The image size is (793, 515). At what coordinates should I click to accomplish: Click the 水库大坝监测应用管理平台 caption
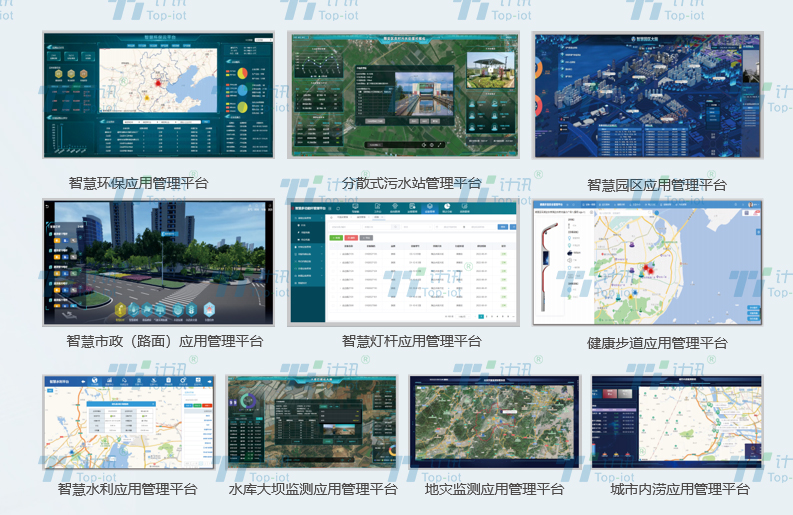click(313, 489)
